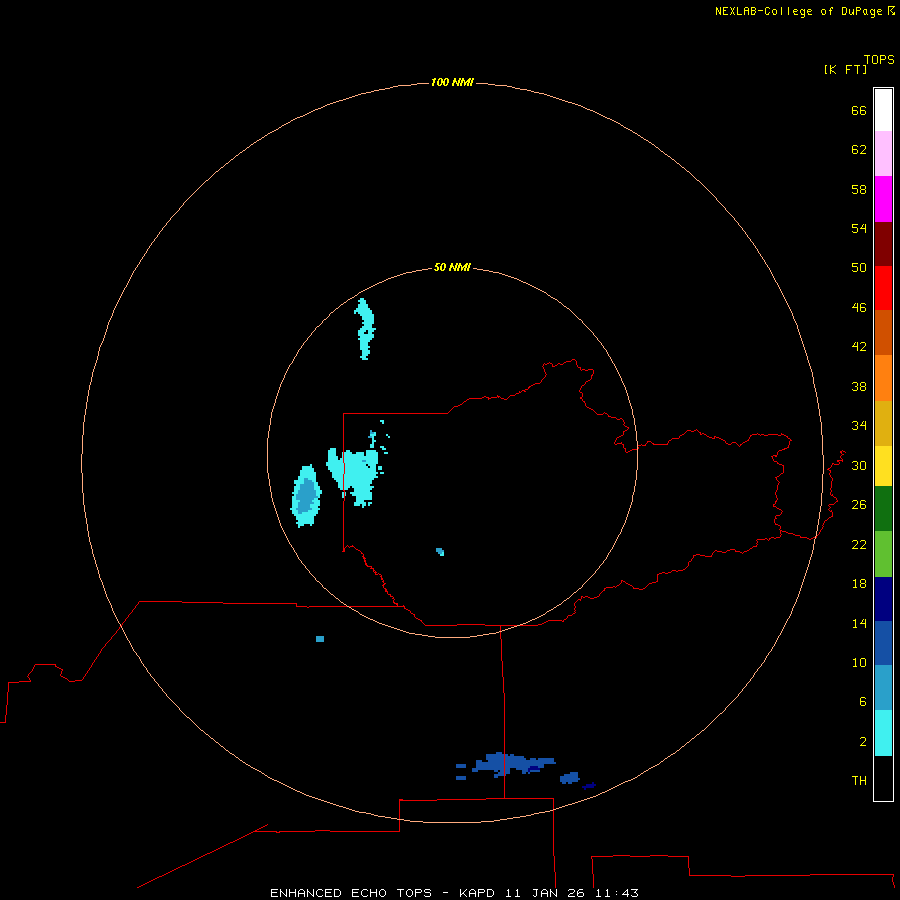Click the TH legend label
900x900 pixels.
pyautogui.click(x=859, y=781)
